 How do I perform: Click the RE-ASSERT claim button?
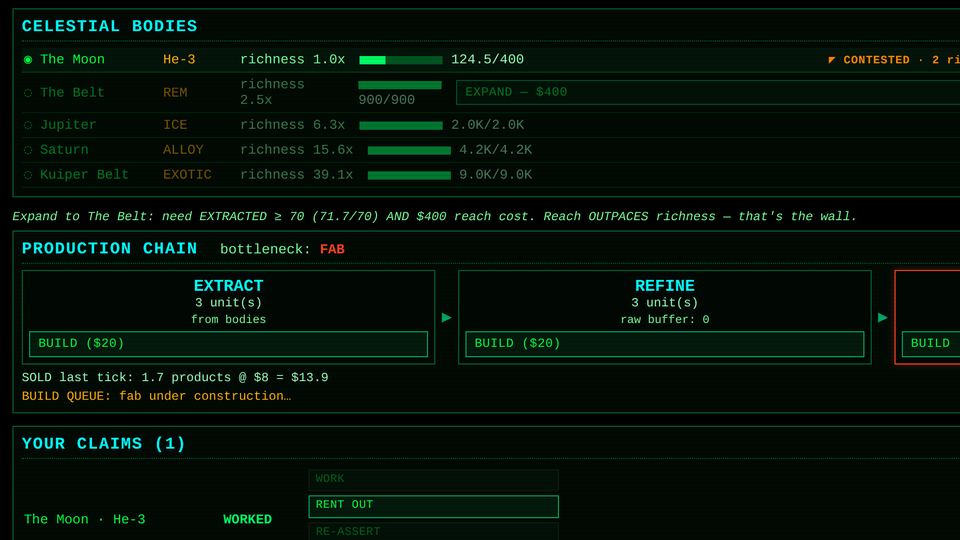pos(433,531)
